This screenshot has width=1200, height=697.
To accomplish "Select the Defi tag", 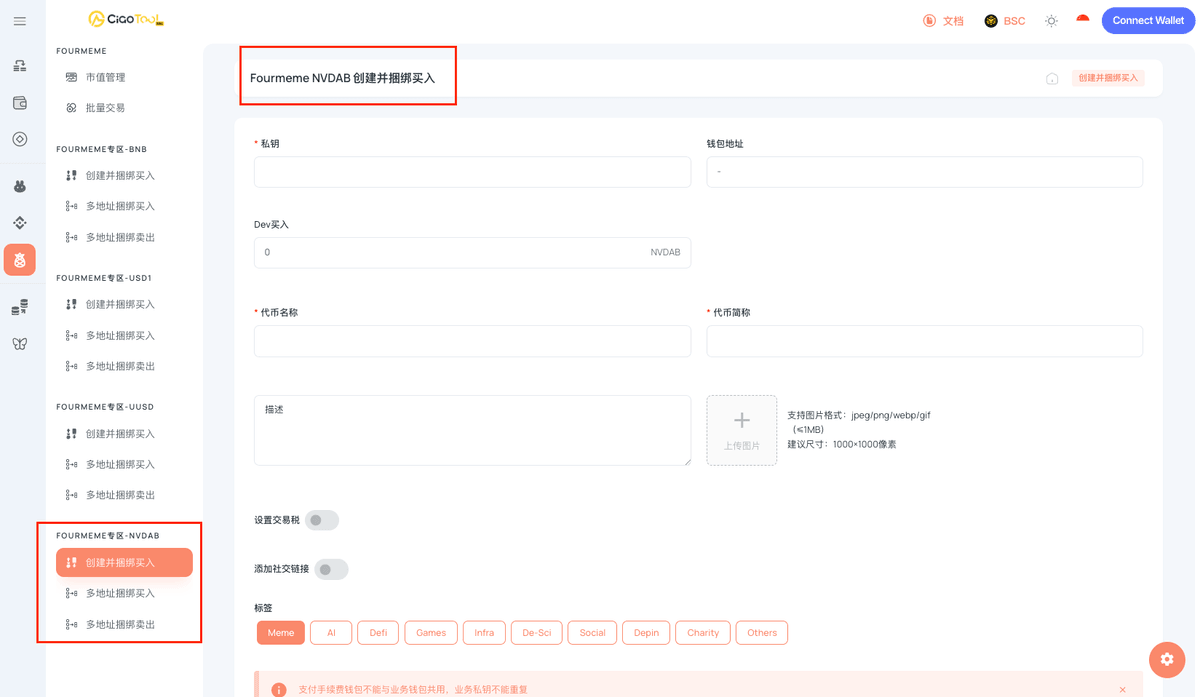I will (378, 633).
